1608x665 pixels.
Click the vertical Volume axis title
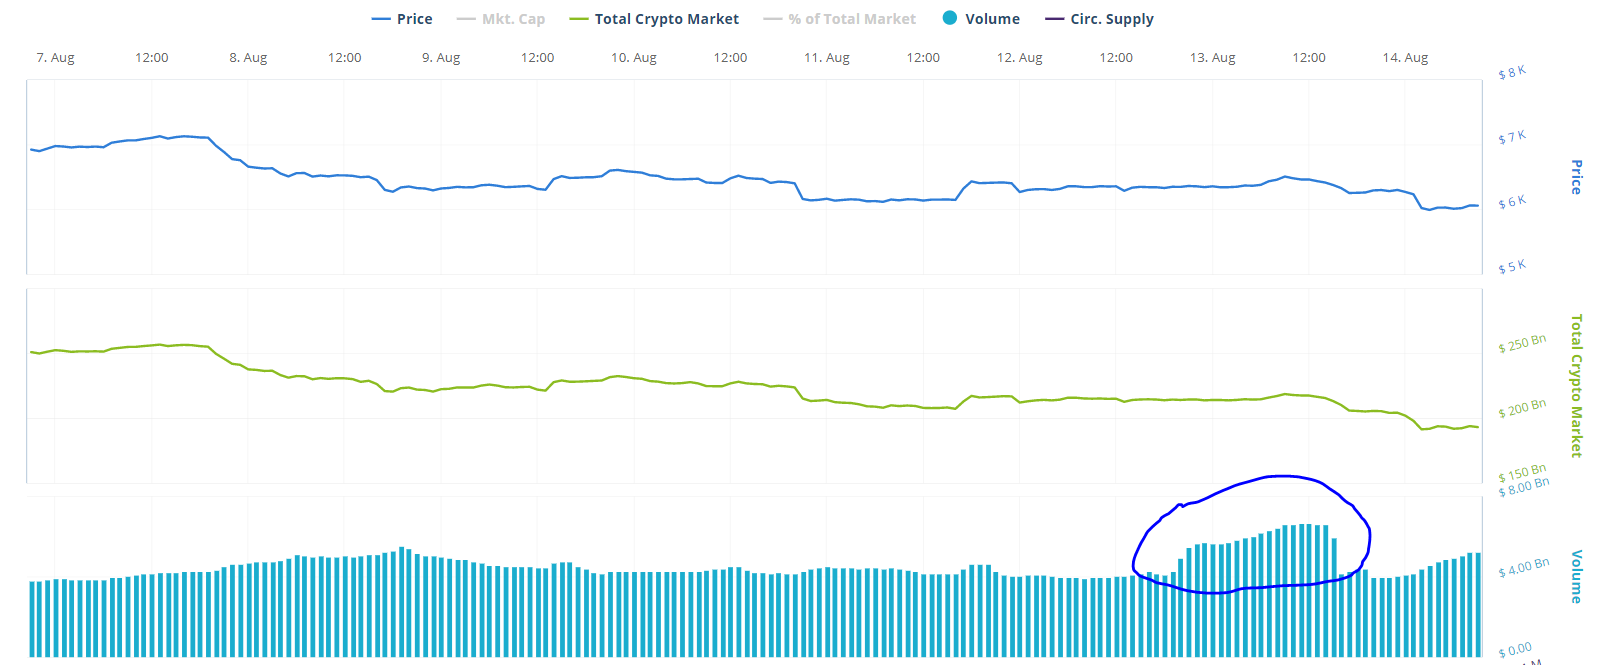tap(1576, 576)
